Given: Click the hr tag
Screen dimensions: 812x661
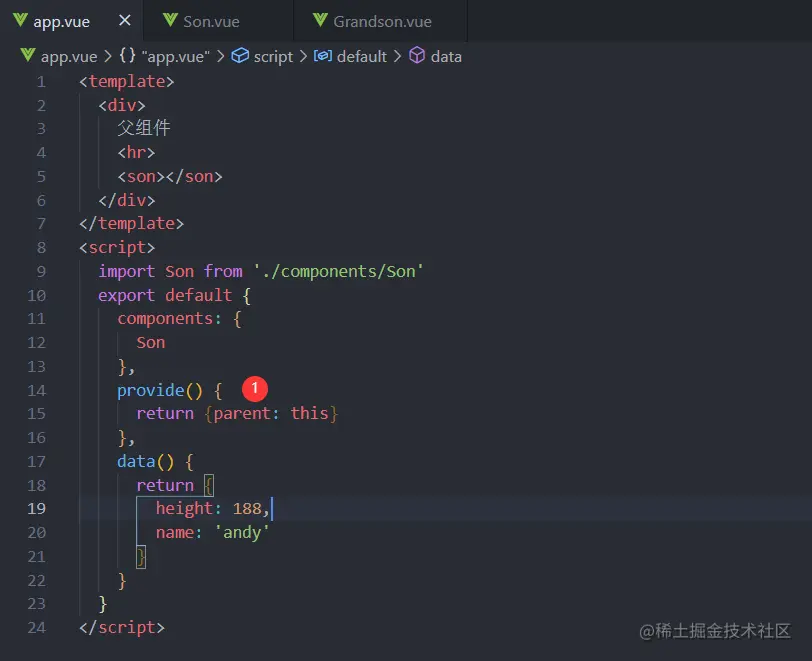Looking at the screenshot, I should tap(136, 153).
